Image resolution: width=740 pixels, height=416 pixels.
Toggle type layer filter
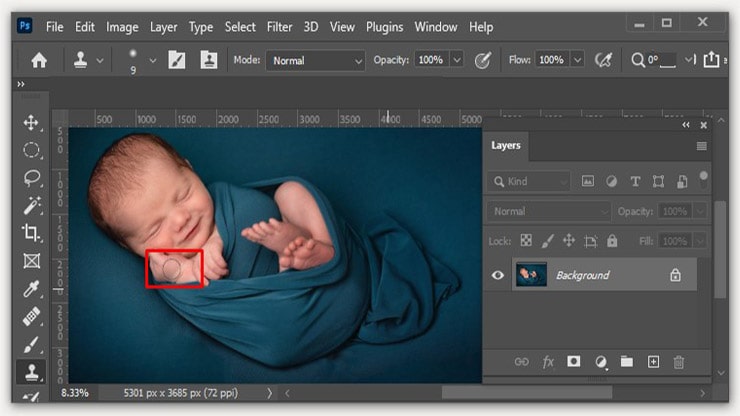tap(635, 181)
